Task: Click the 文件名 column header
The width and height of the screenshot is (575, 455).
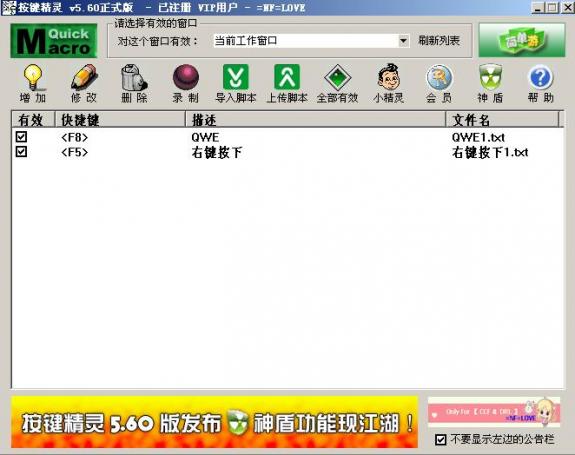Action: click(502, 120)
